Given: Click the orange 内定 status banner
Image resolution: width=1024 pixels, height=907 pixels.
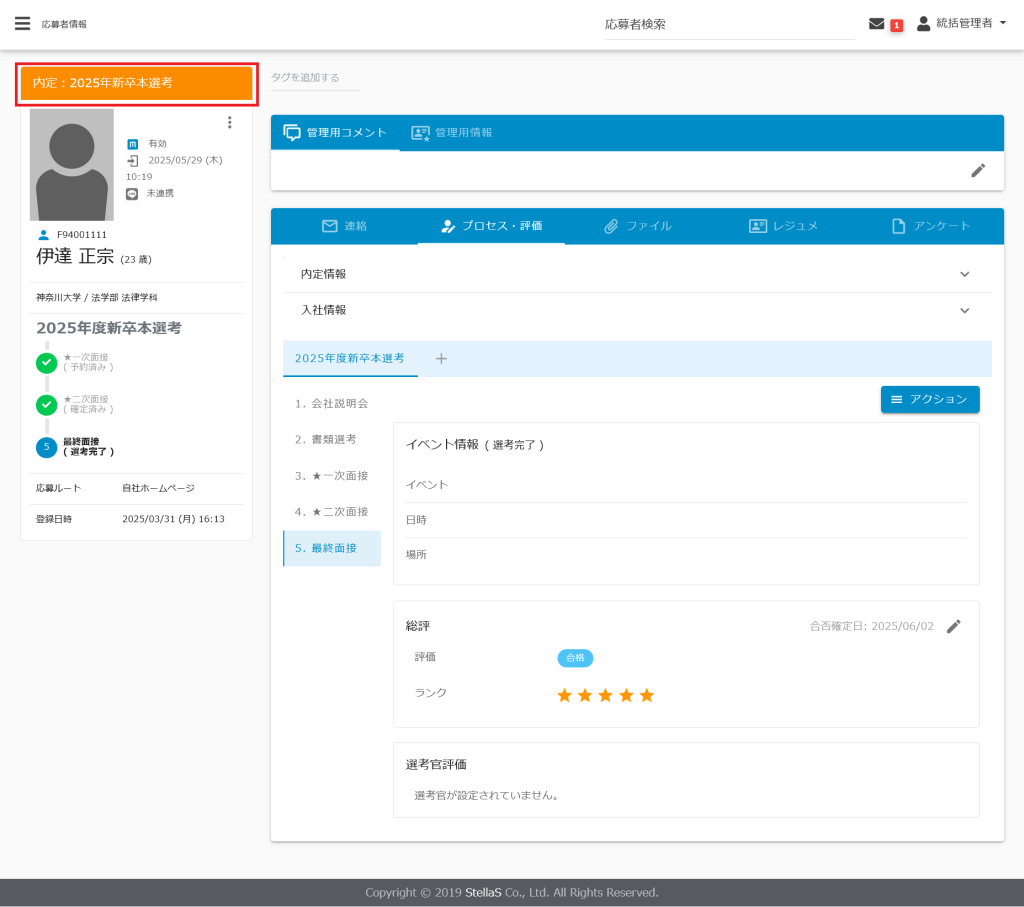Looking at the screenshot, I should pos(136,83).
